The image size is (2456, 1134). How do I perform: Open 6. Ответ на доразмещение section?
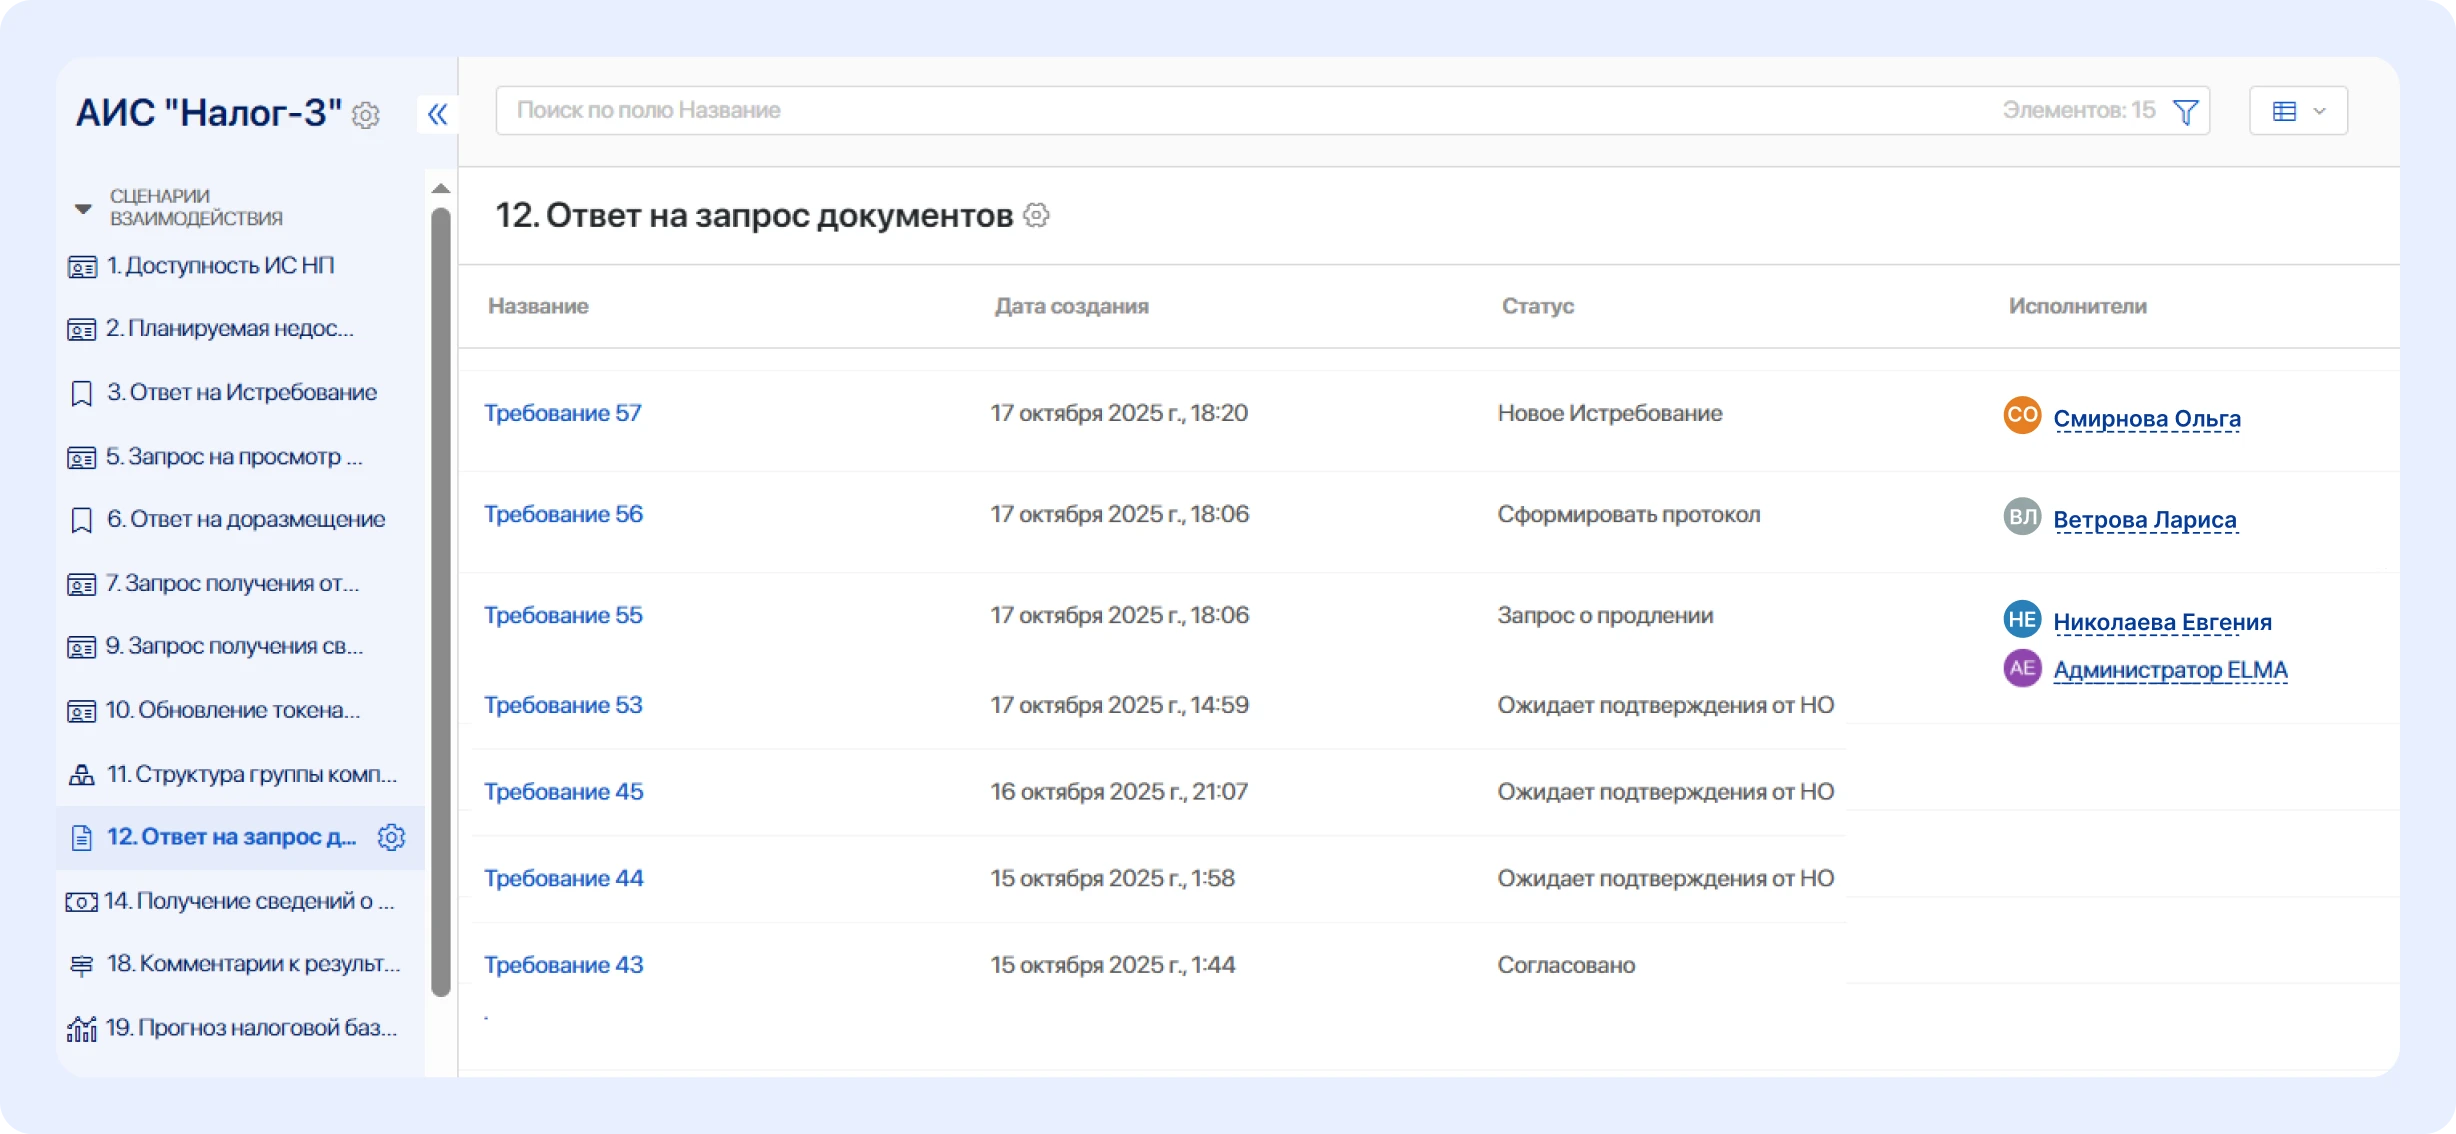click(246, 520)
